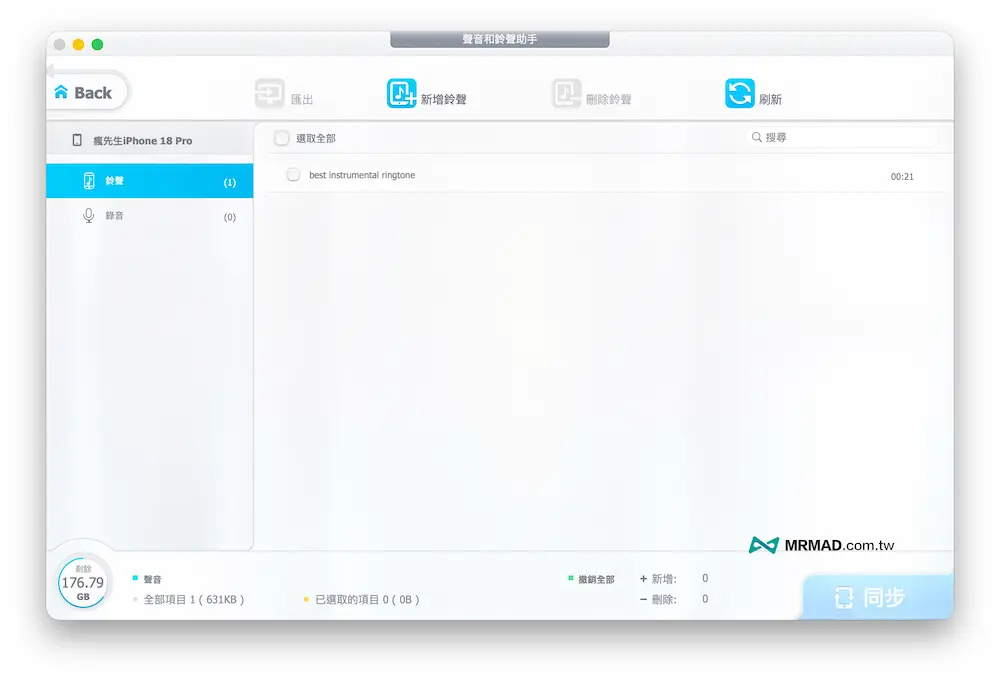Click the 同步 sync button
Viewport: 1000px width, 681px height.
(x=877, y=597)
